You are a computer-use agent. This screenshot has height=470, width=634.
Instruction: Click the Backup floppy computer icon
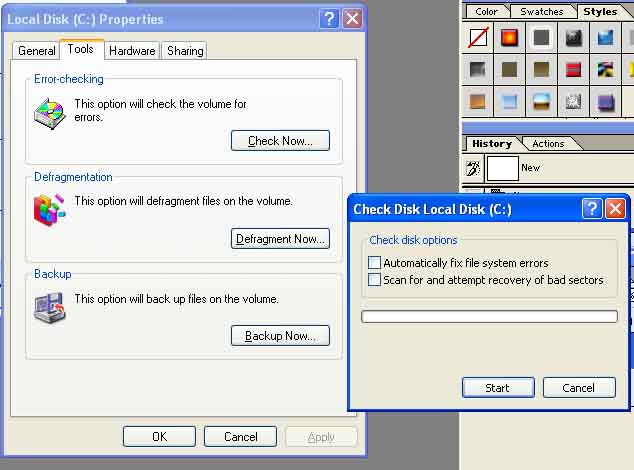[x=50, y=308]
